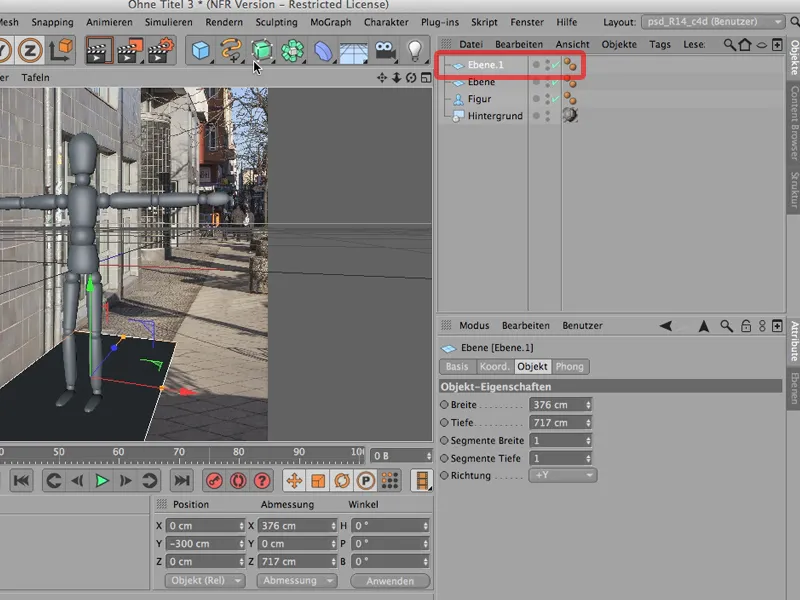This screenshot has height=600, width=800.
Task: Click the Object Manager home icon
Action: pos(745,45)
